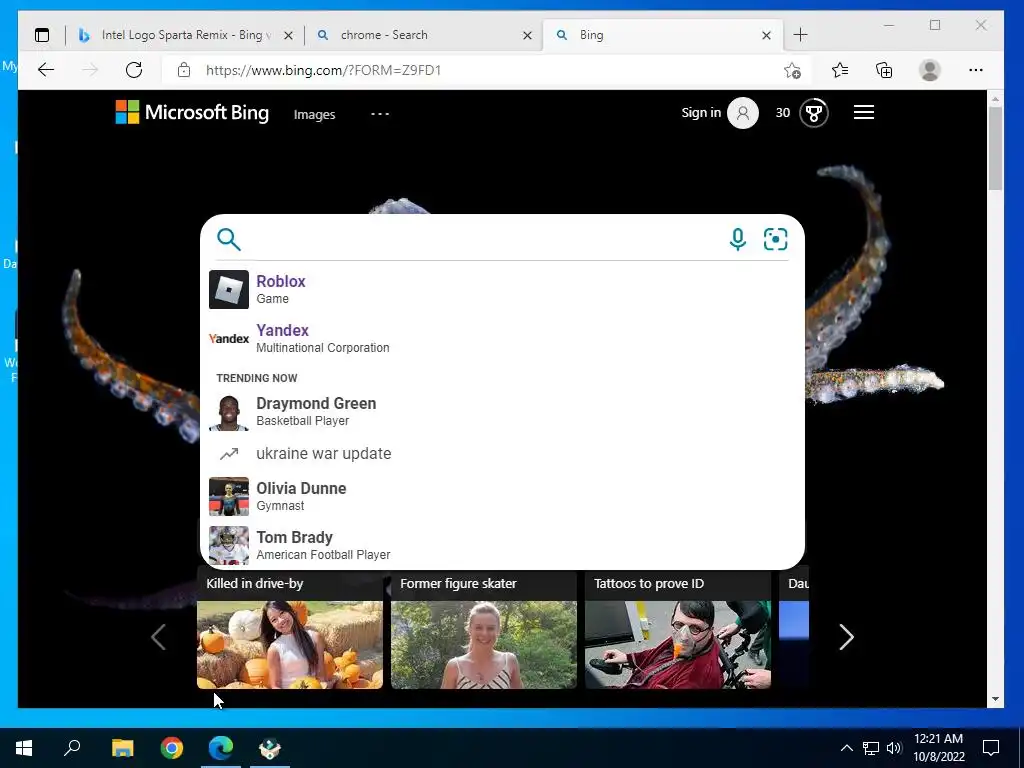Click the Edge back arrow button

46,70
